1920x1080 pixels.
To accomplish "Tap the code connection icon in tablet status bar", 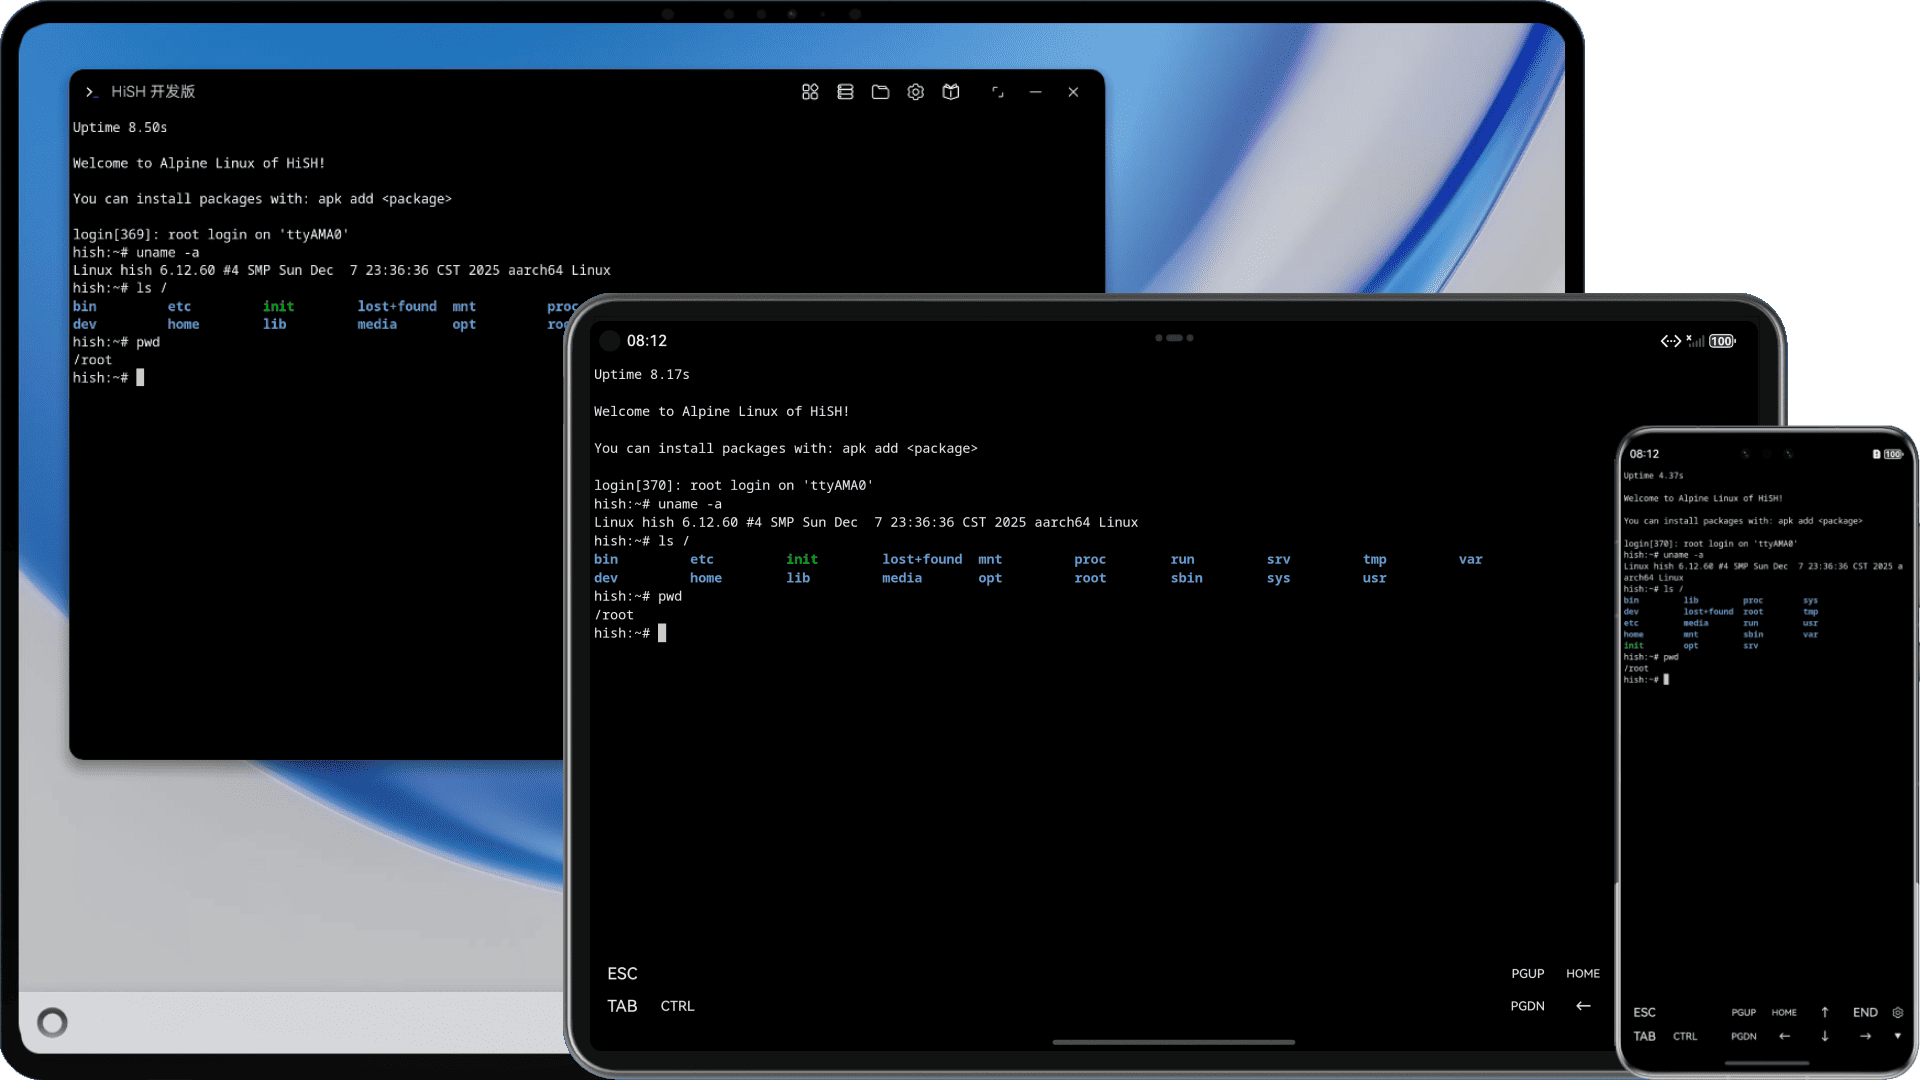I will pos(1670,341).
